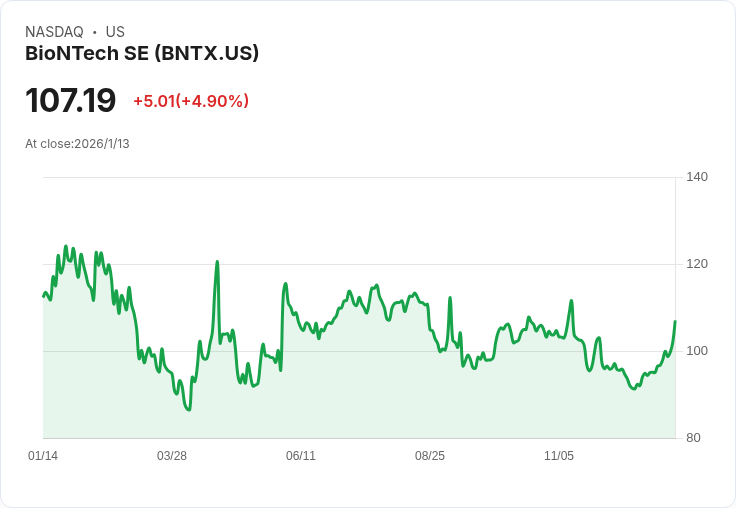Select the 100 price axis label
This screenshot has width=736, height=508.
coord(697,351)
